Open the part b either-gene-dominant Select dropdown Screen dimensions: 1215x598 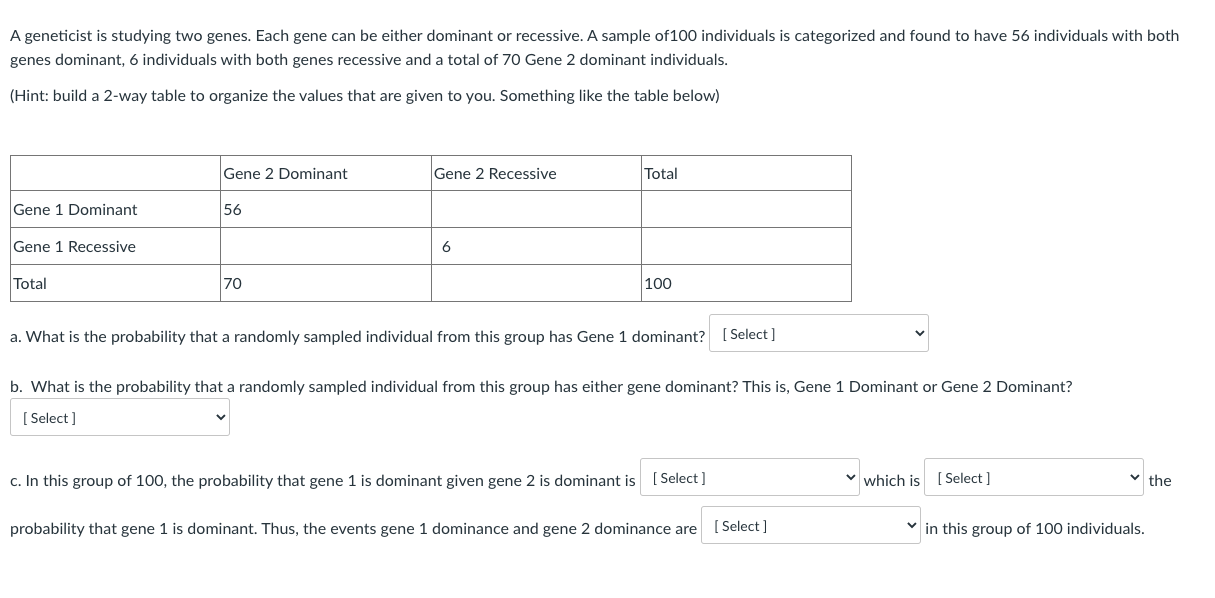(x=120, y=418)
